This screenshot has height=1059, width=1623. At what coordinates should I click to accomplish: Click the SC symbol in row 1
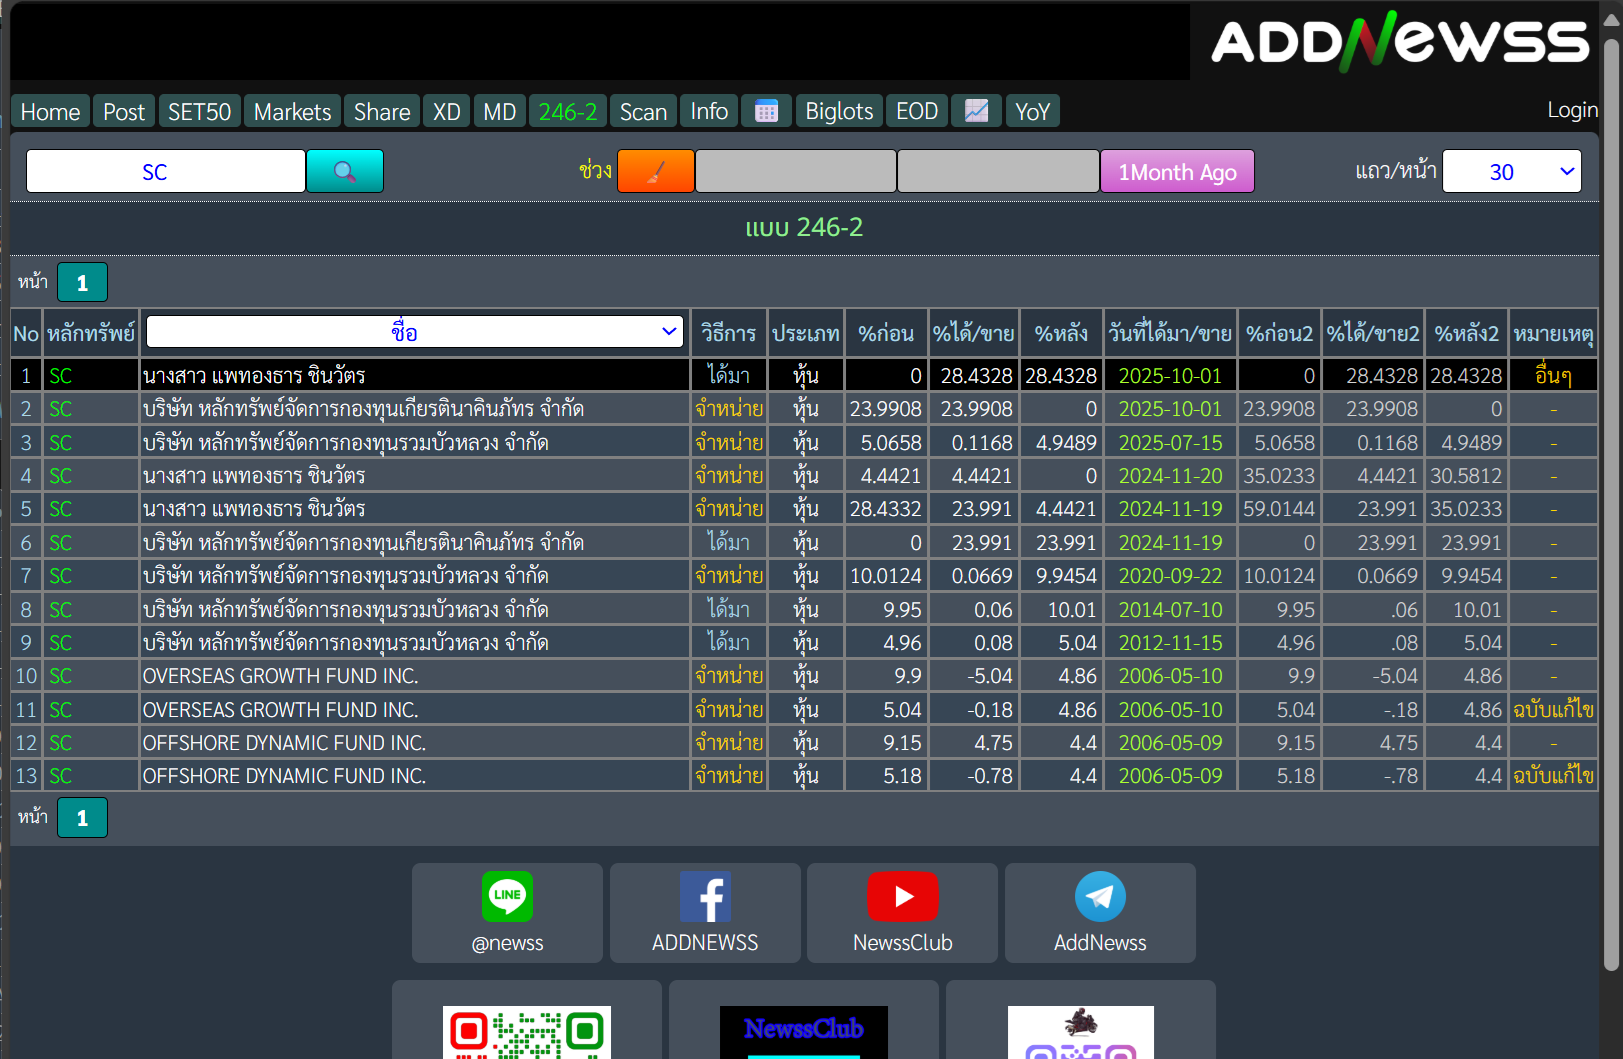pos(61,376)
